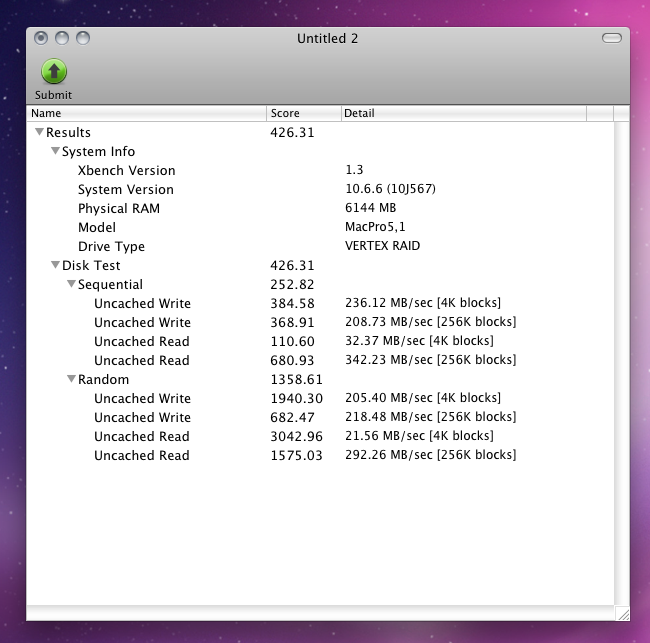This screenshot has width=650, height=643.
Task: Select the Drive Type row
Action: [x=320, y=246]
